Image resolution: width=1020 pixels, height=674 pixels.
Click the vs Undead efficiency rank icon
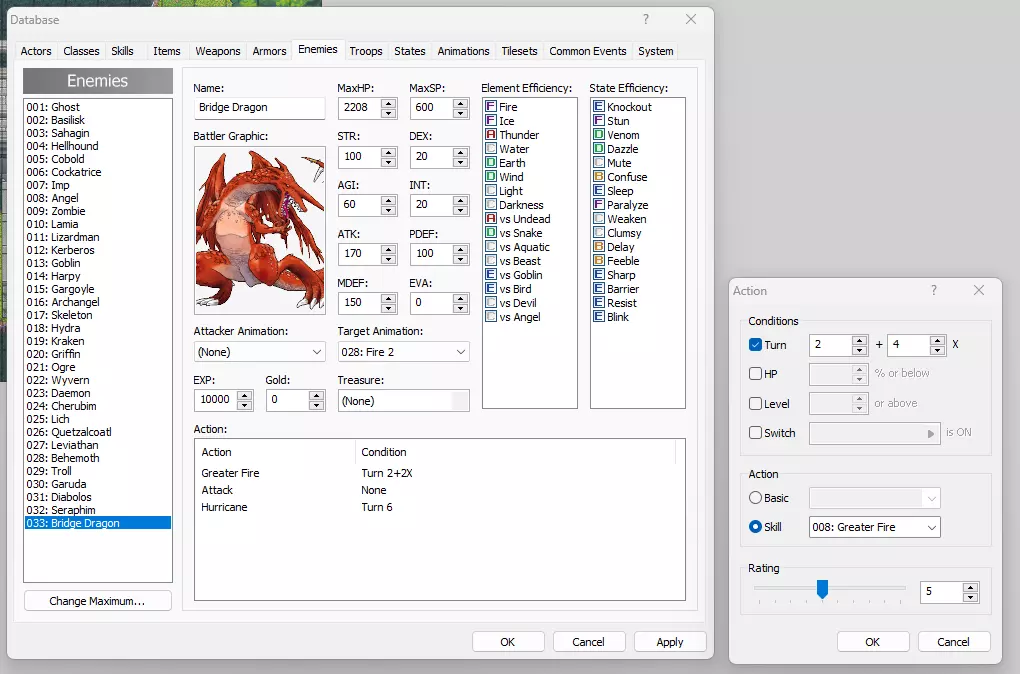(x=491, y=219)
